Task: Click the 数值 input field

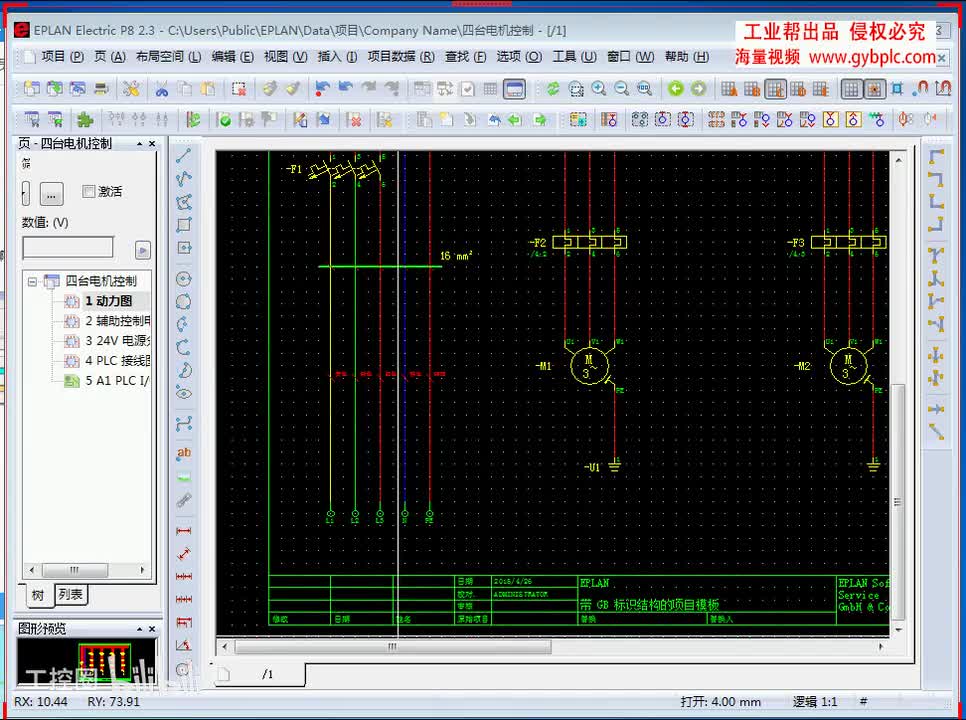Action: pos(68,248)
